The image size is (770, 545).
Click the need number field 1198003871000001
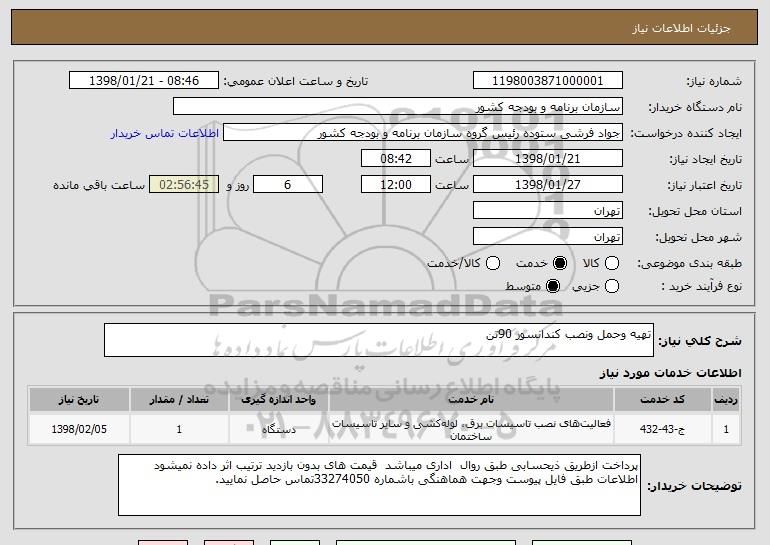pos(548,81)
